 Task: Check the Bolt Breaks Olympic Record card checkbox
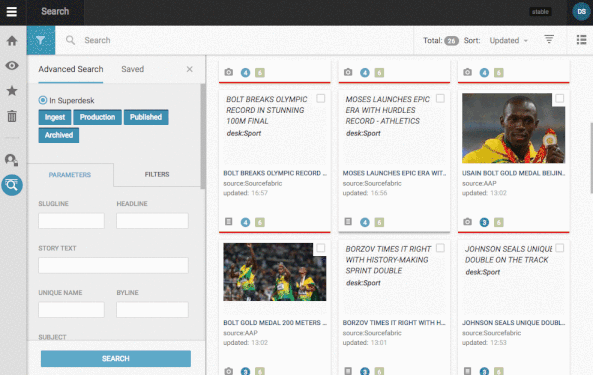pyautogui.click(x=321, y=98)
